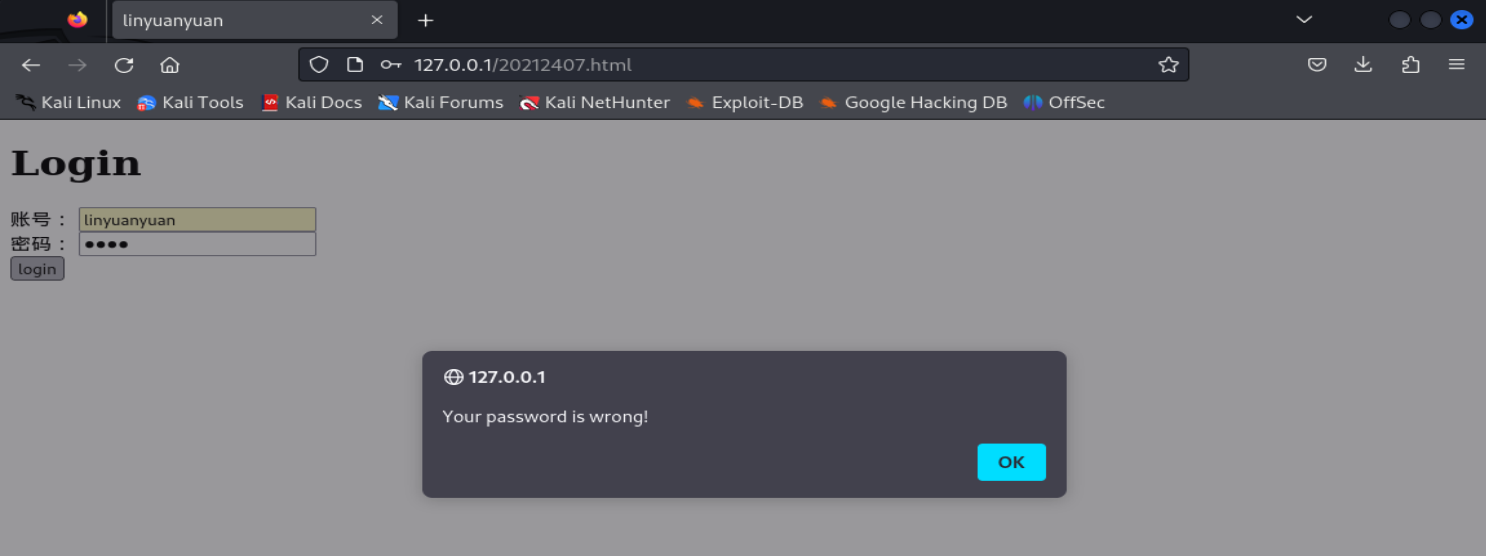Viewport: 1486px width, 556px height.
Task: Close the linyuanyuan tab
Action: 377,20
